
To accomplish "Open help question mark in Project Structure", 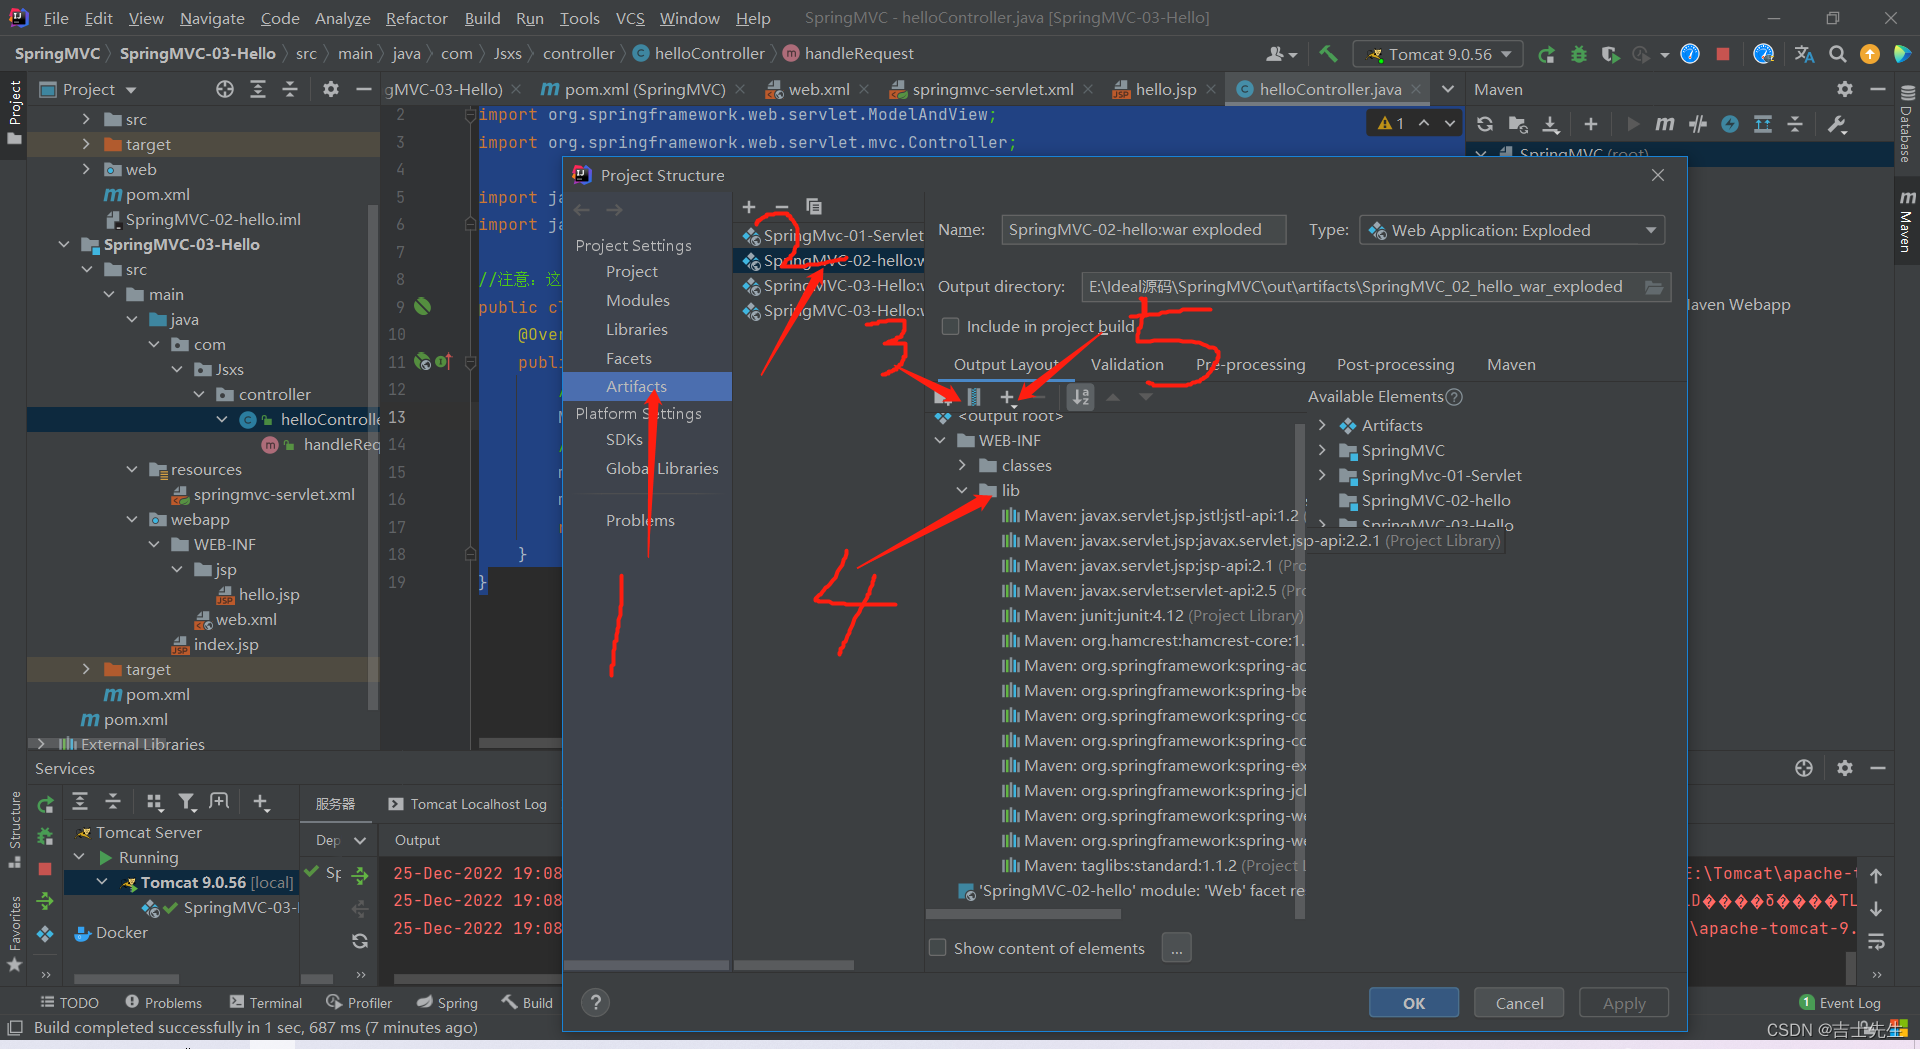I will pos(596,1003).
